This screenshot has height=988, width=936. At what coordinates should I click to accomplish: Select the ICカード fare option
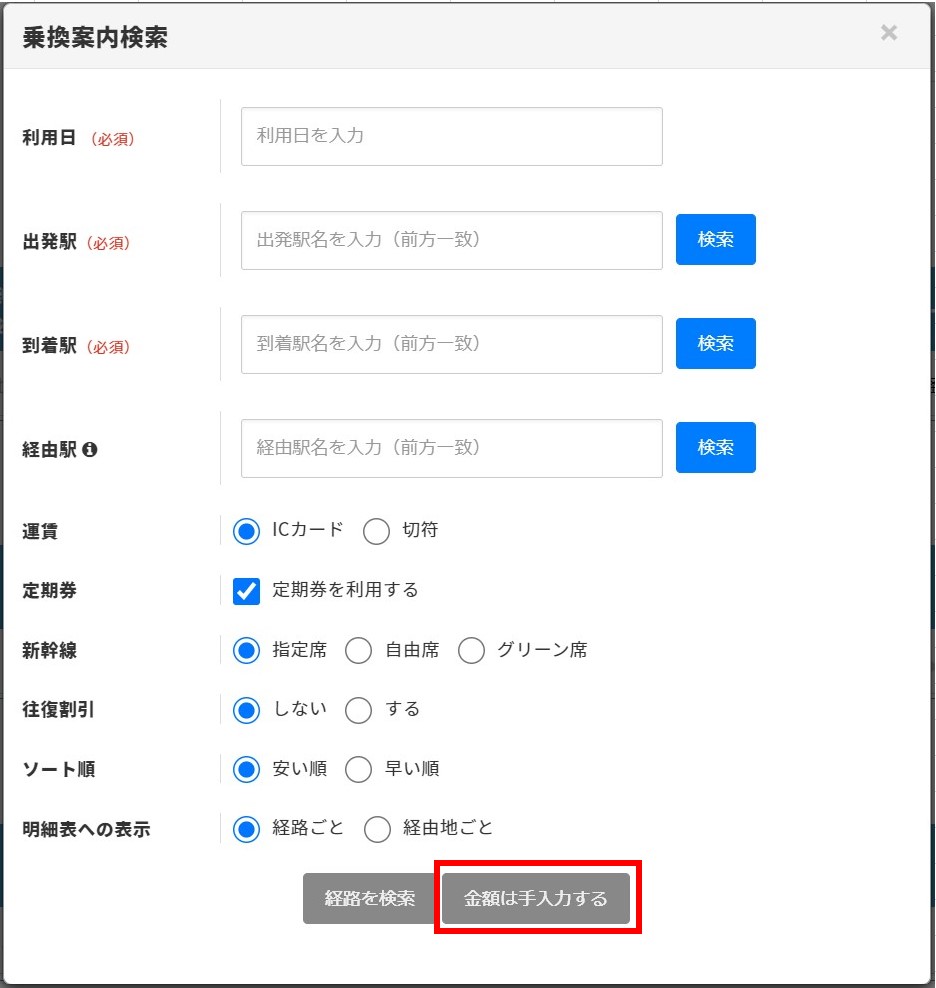[246, 532]
